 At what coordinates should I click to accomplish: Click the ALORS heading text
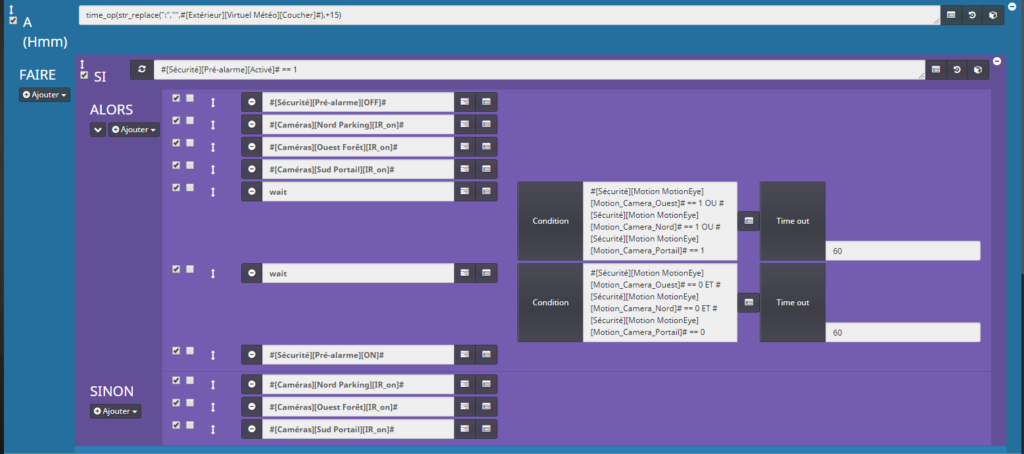111,109
